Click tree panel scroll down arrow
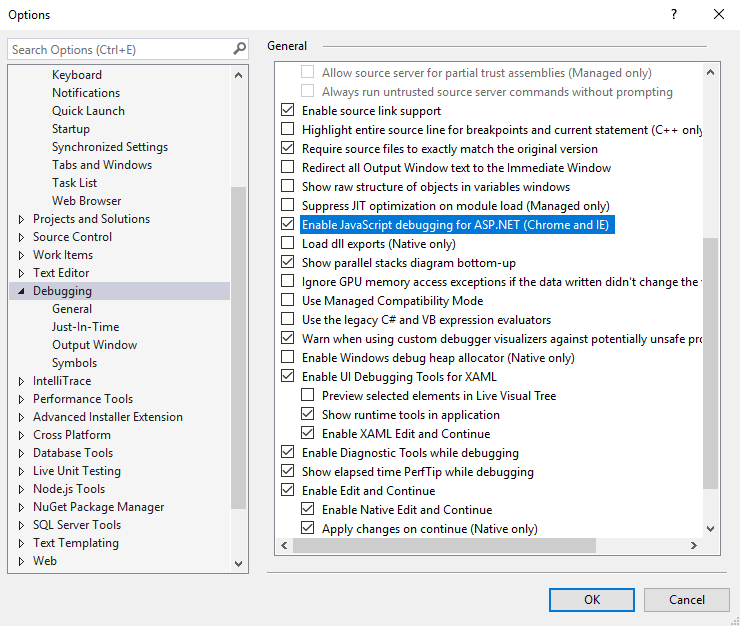The height and width of the screenshot is (626, 740). coord(238,563)
